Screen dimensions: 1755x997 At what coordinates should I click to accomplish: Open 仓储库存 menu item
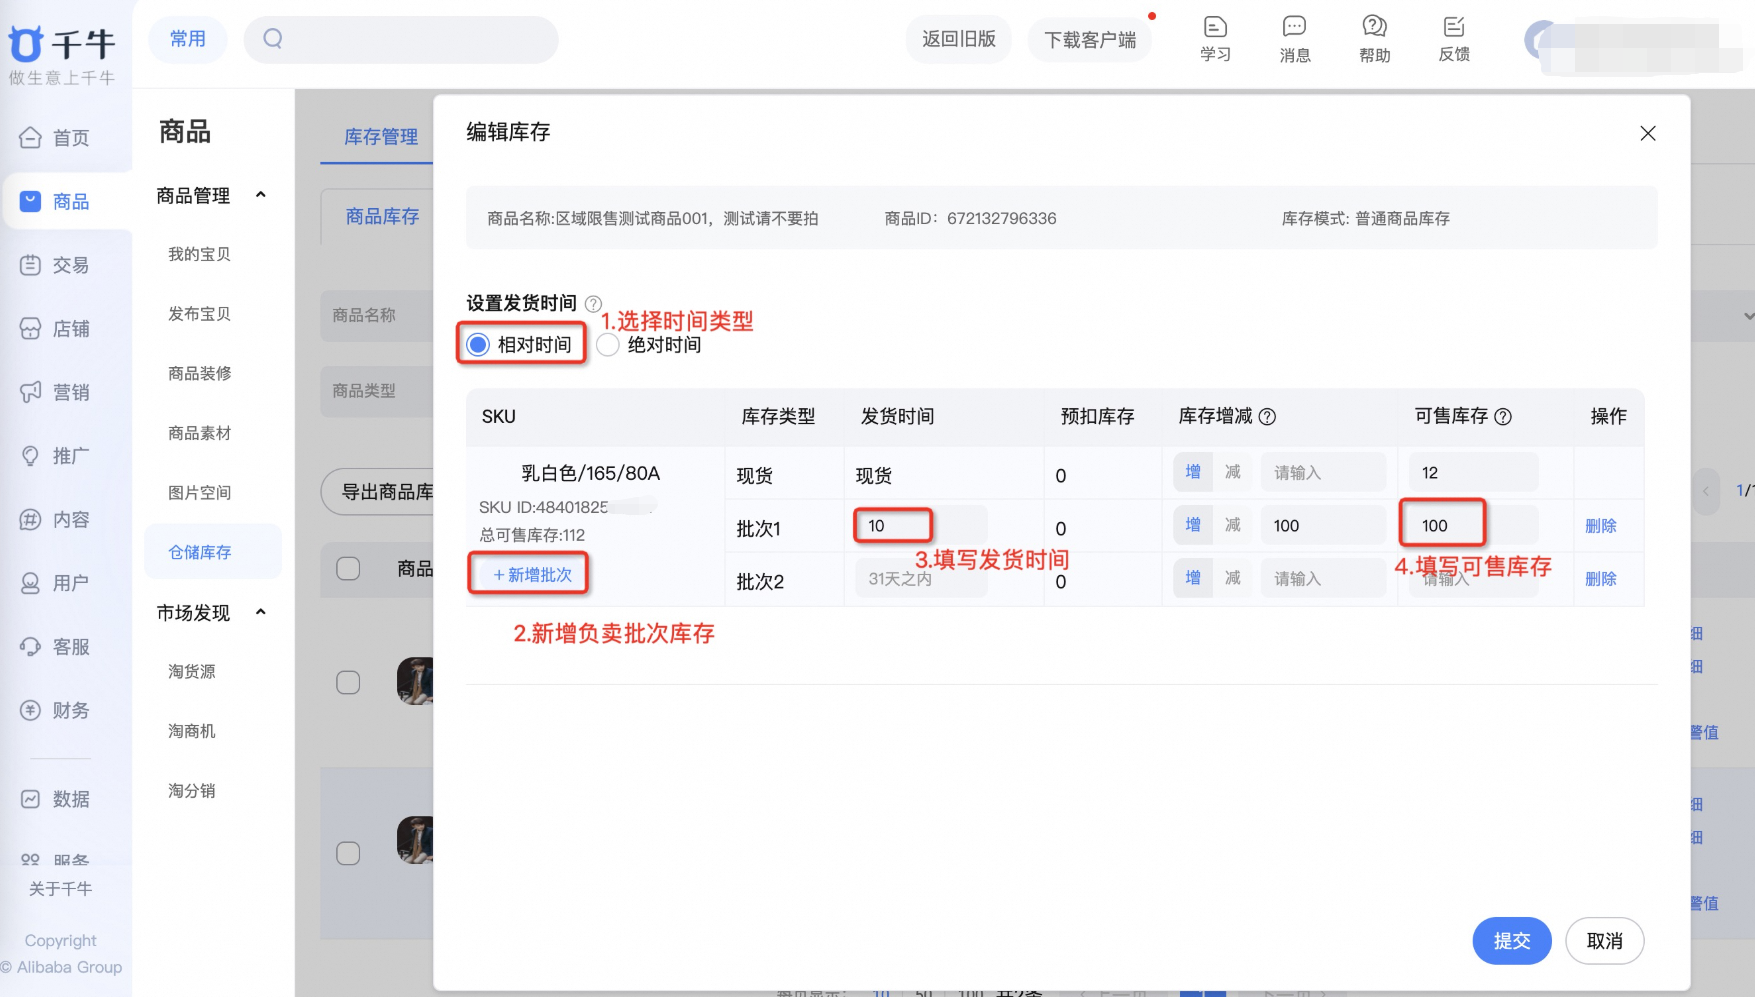[213, 552]
